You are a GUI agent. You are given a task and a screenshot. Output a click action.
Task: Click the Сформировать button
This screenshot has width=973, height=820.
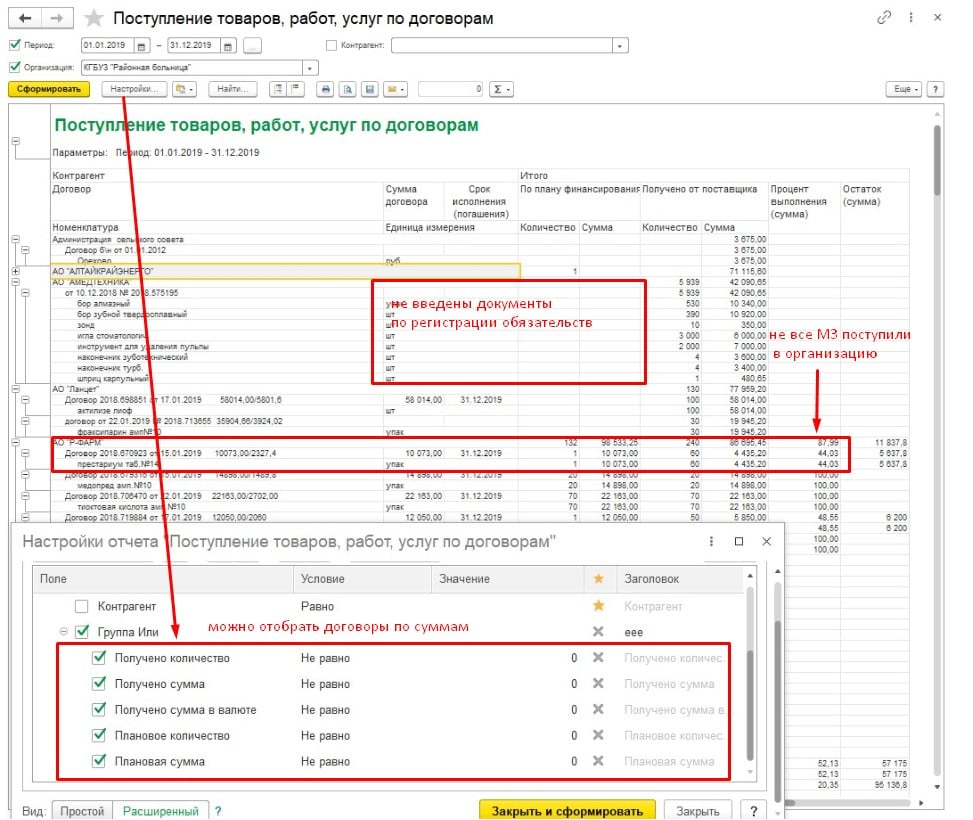pos(49,89)
